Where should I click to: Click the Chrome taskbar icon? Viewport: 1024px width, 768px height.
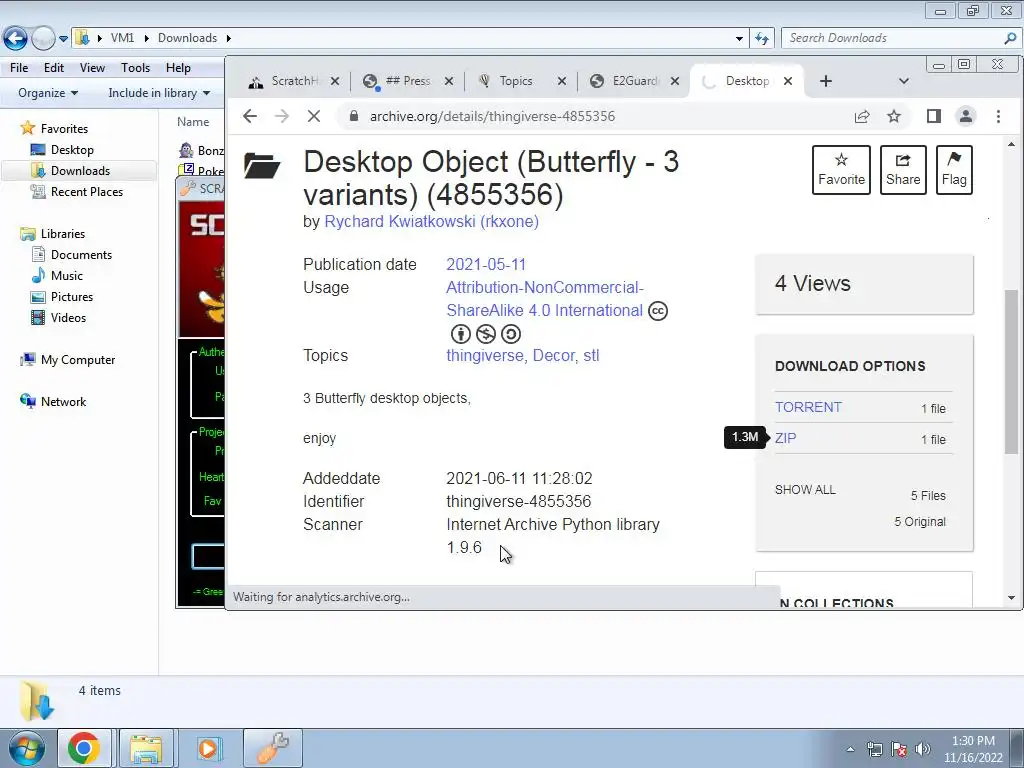point(84,748)
